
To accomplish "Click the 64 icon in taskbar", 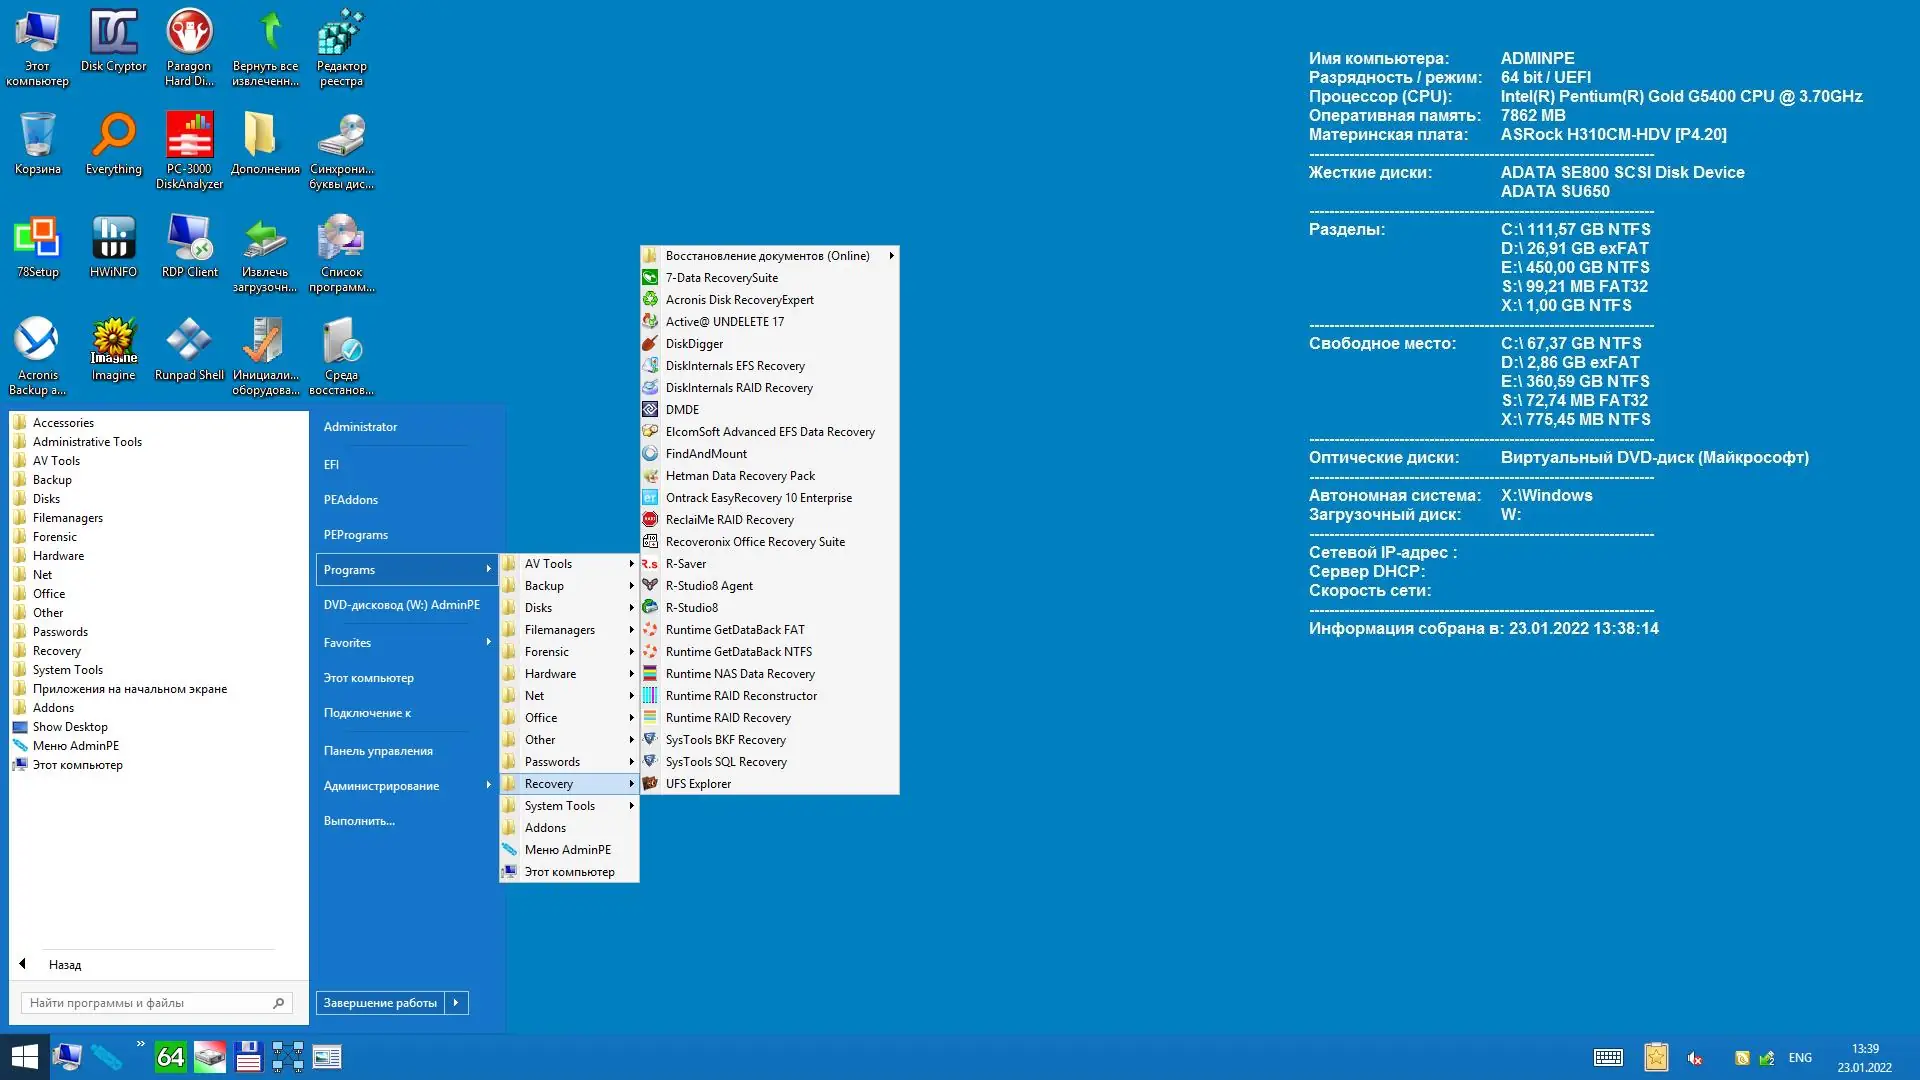I will point(170,1057).
